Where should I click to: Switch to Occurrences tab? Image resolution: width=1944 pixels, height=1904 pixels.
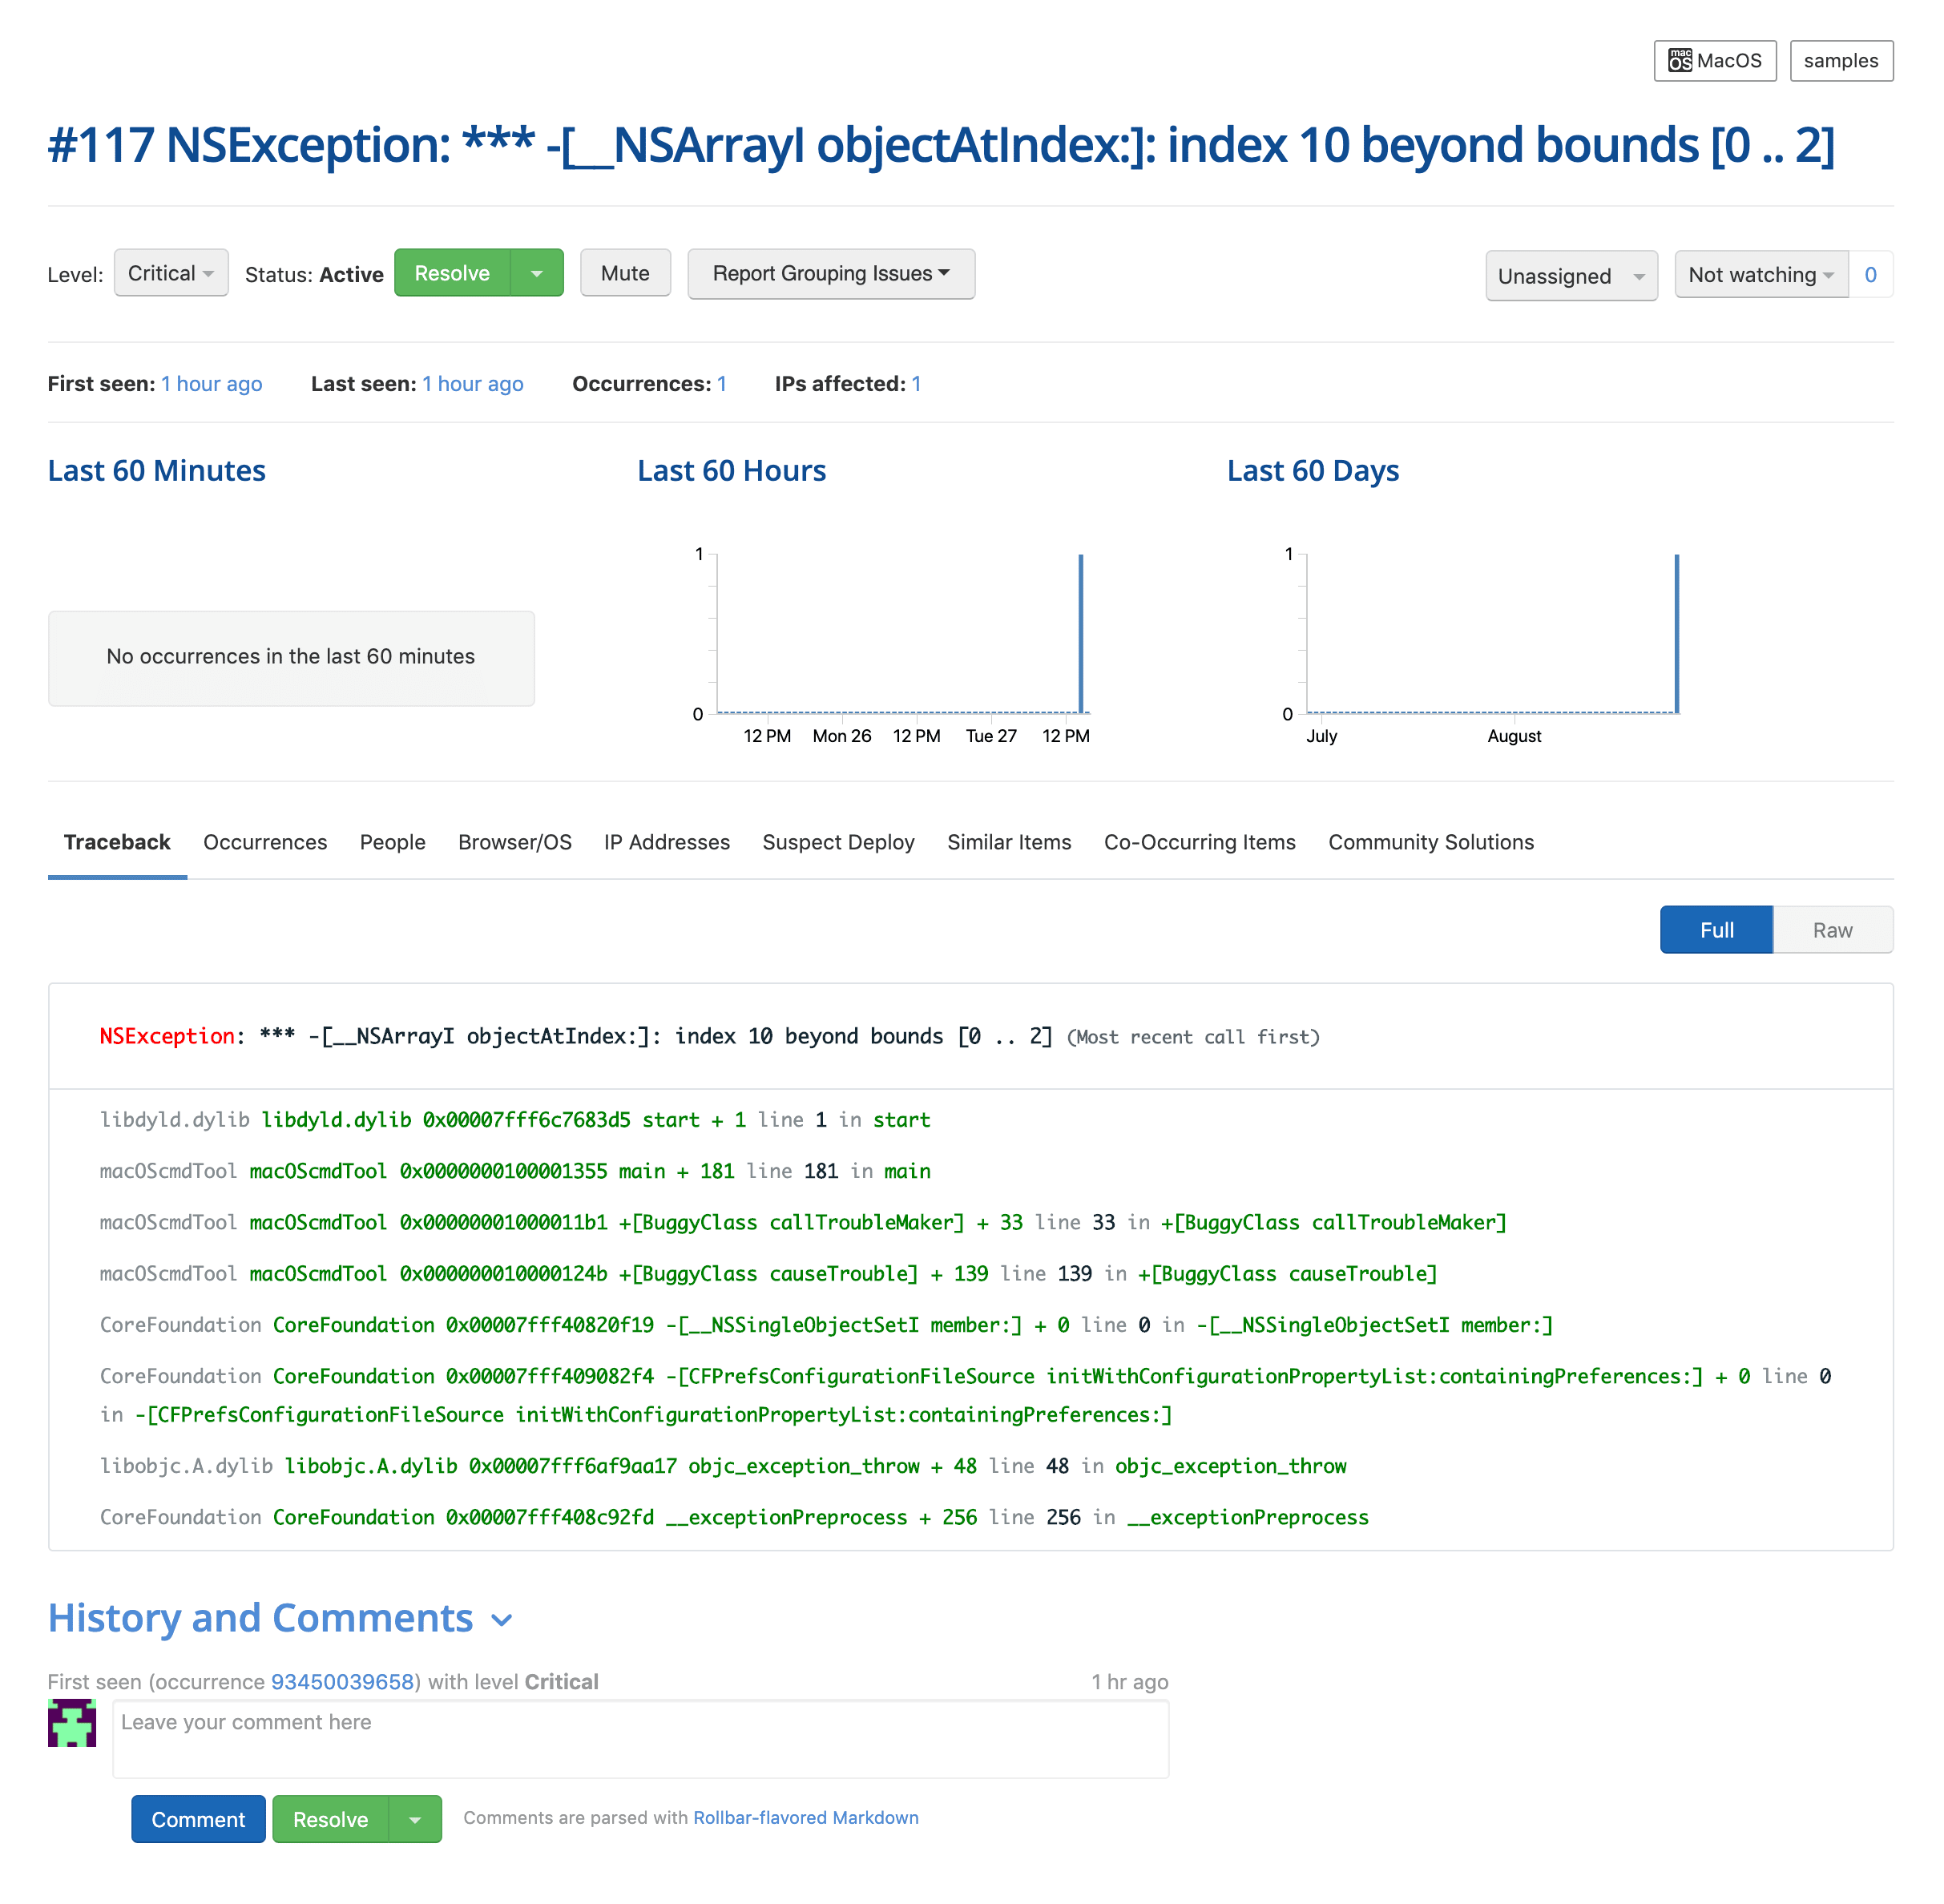click(267, 842)
